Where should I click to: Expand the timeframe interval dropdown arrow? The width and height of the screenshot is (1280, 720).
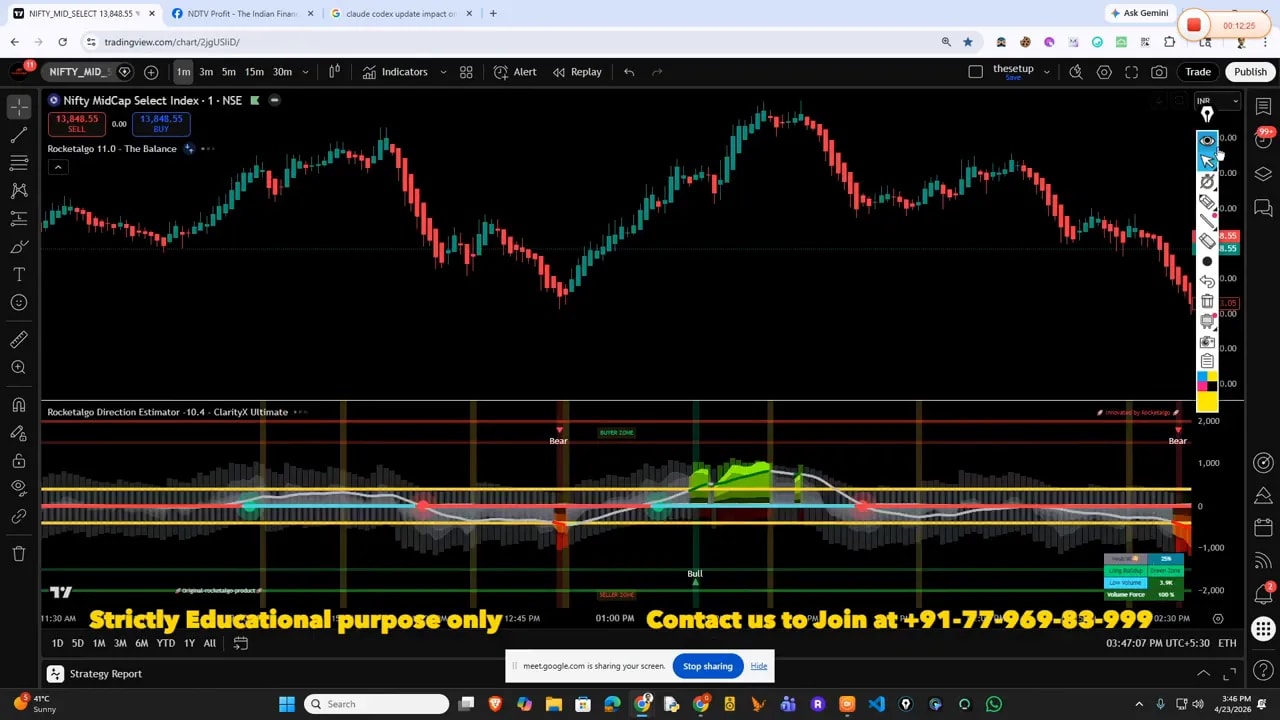305,72
